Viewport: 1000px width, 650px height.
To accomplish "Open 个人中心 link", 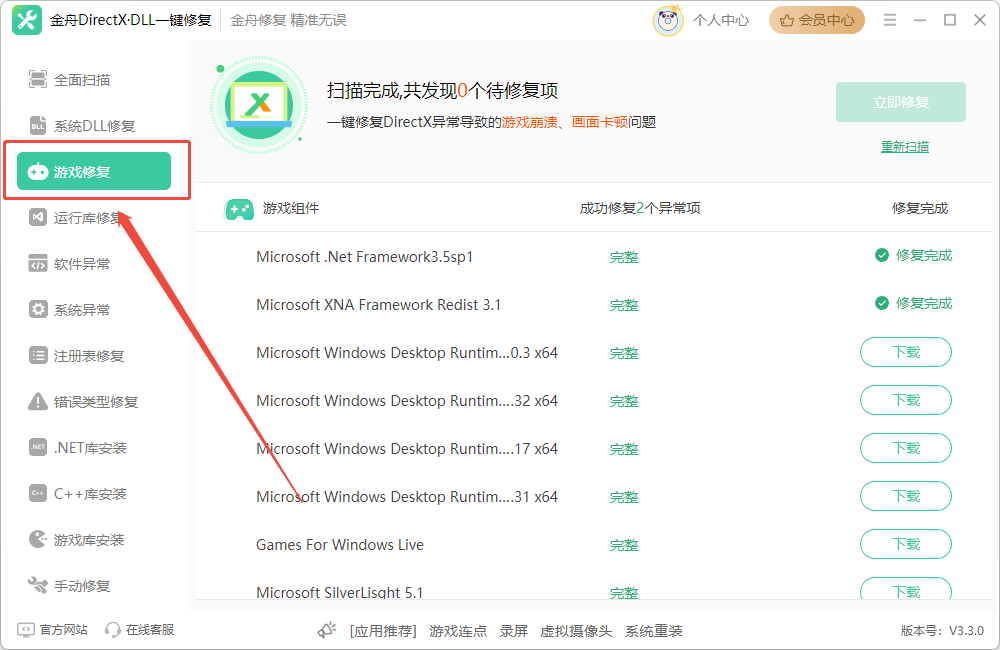I will (x=721, y=20).
